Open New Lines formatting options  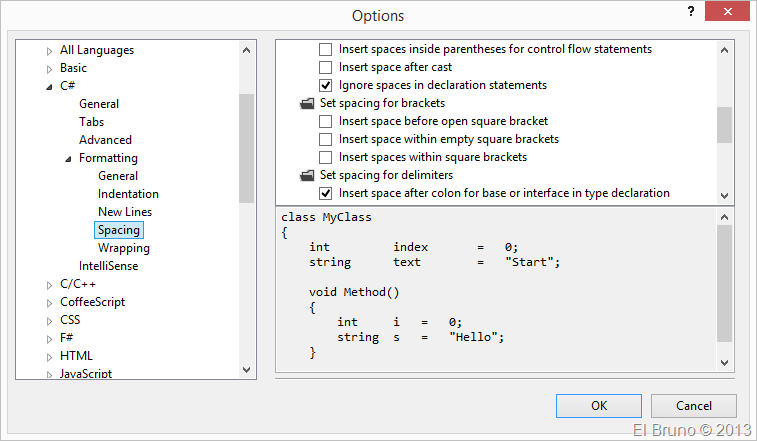tap(124, 212)
